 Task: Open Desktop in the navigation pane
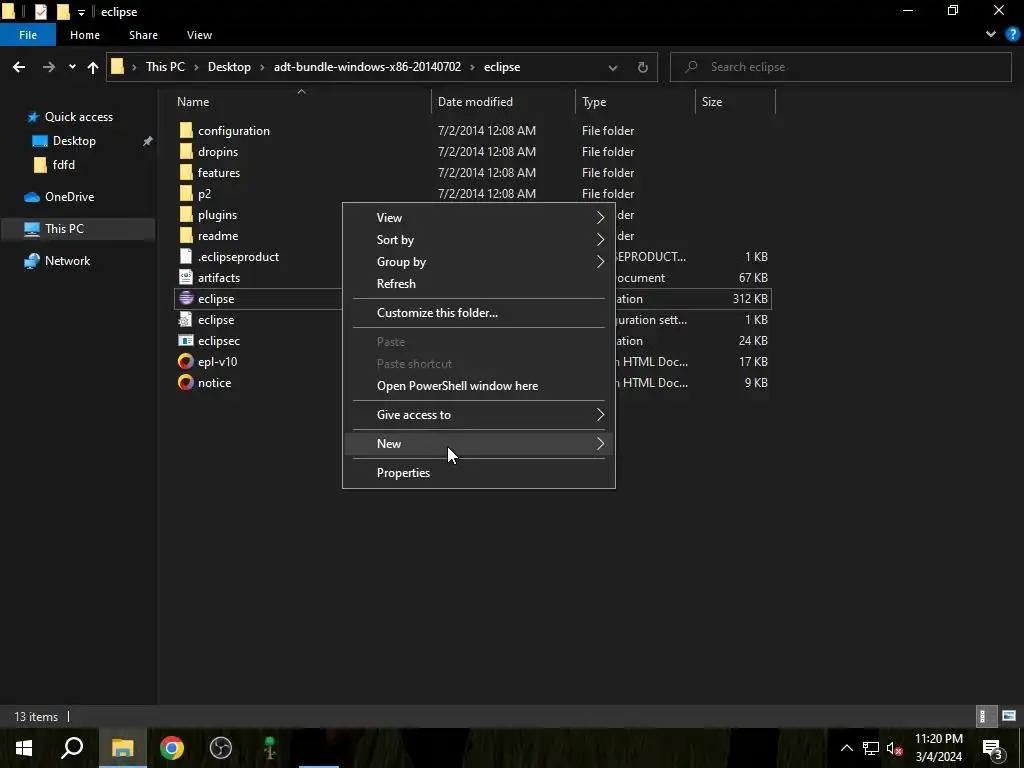point(74,140)
